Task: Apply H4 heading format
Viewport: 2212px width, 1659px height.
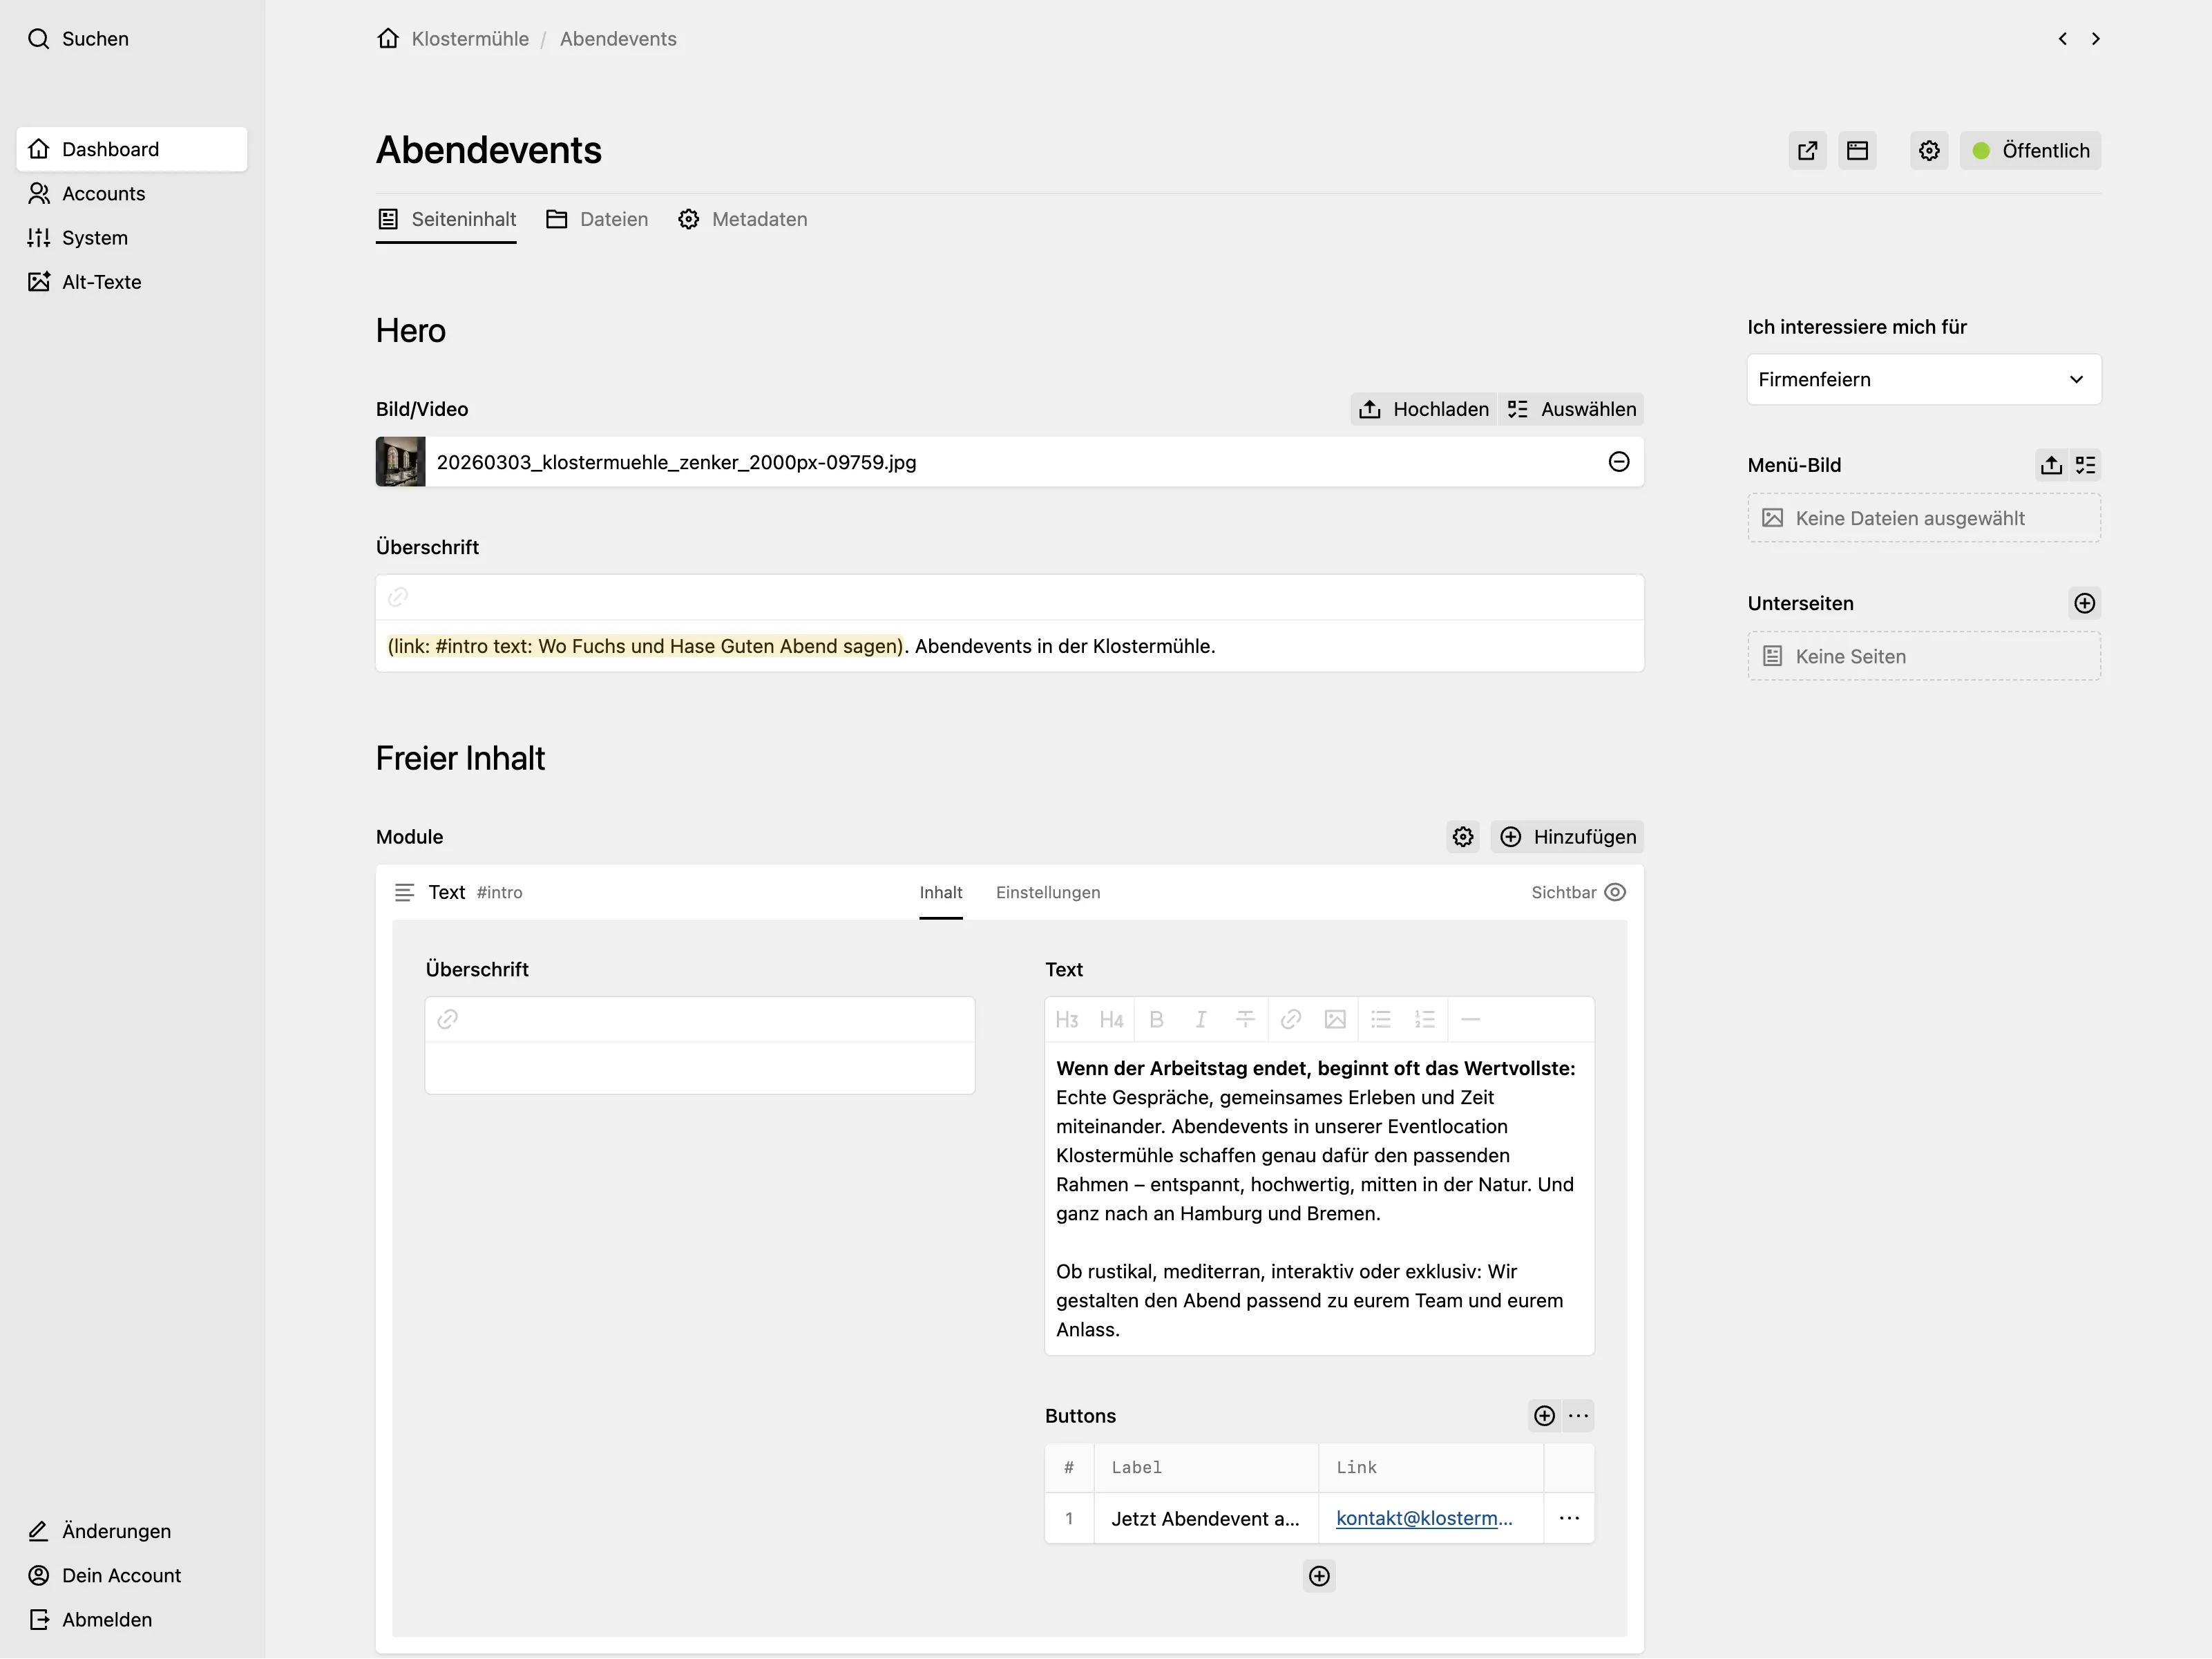Action: coord(1111,1019)
